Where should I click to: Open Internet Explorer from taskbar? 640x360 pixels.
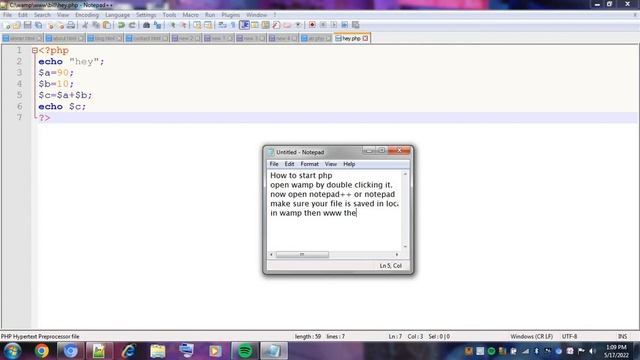pyautogui.click(x=128, y=351)
